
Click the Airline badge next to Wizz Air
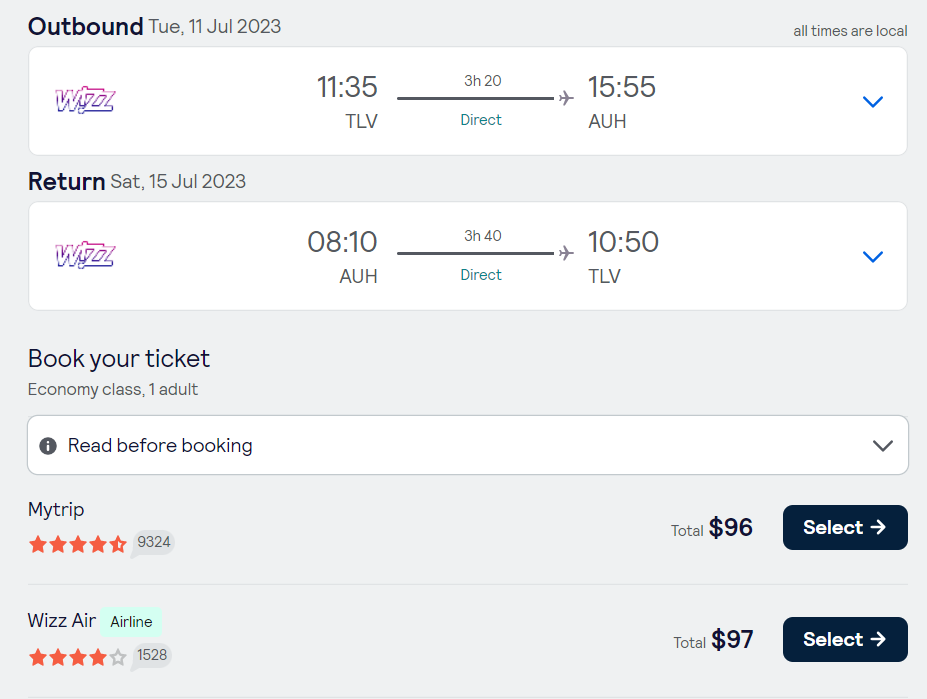tap(131, 622)
